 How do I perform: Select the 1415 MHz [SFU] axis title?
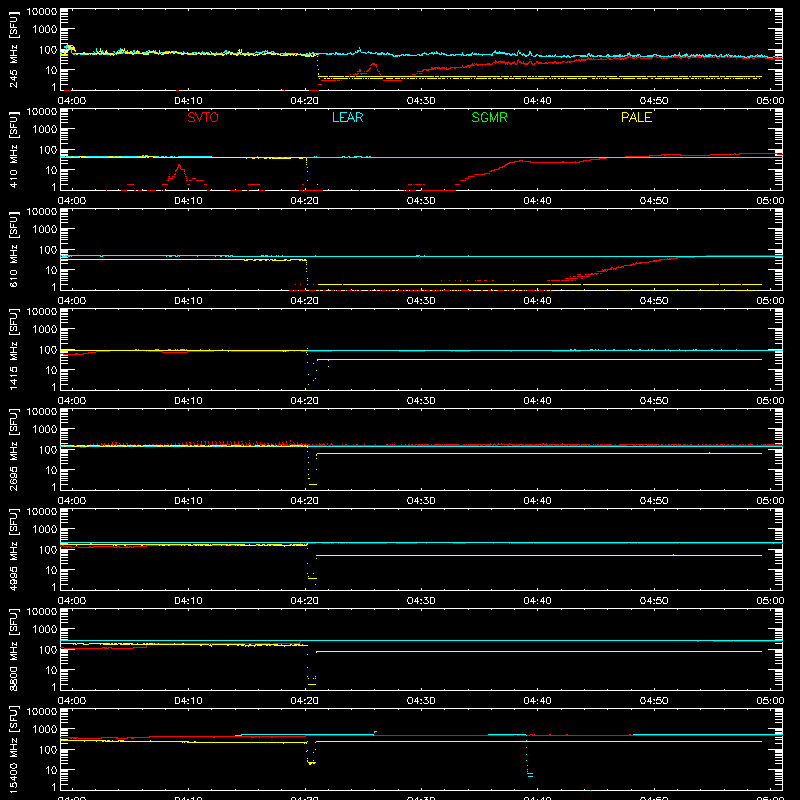13,349
